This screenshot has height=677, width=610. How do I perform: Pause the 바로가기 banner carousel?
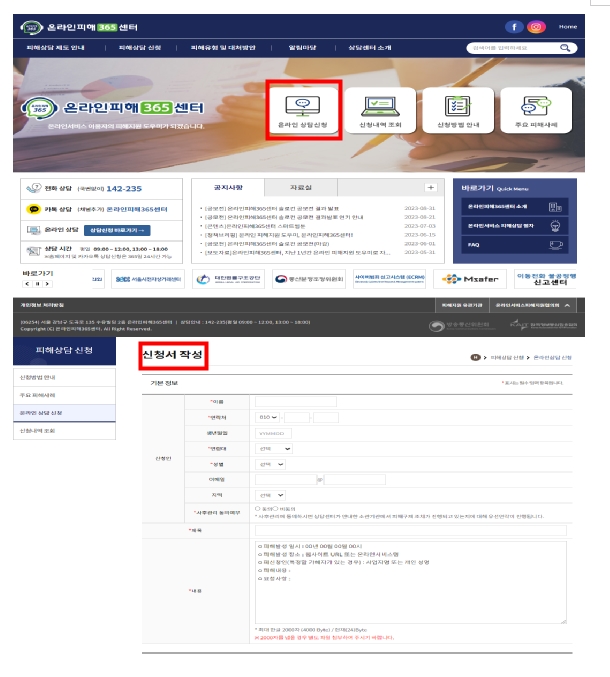tap(38, 284)
